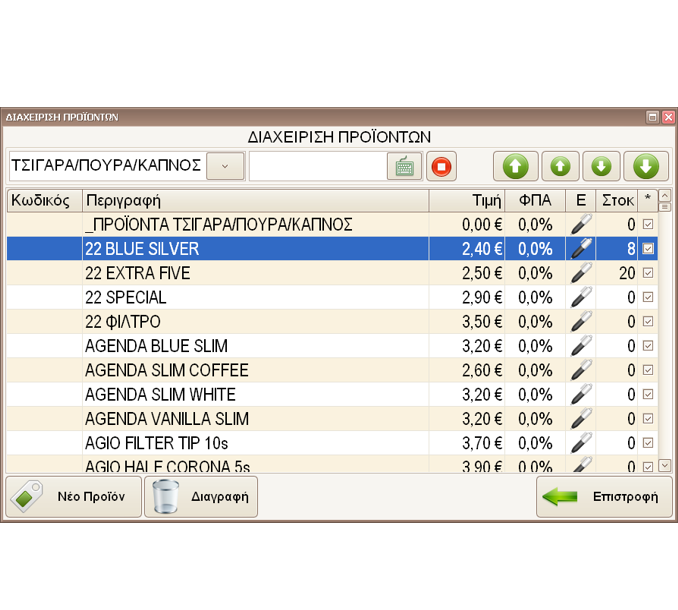Select AGENDA SLIM WHITE description

pos(160,394)
